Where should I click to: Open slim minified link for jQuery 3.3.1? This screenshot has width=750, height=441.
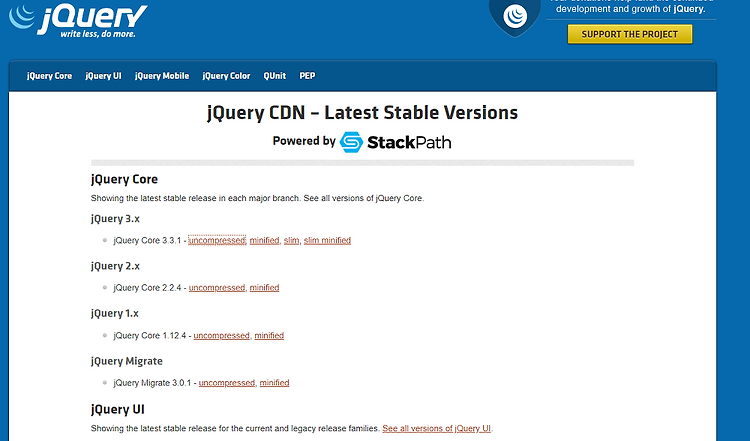(327, 240)
